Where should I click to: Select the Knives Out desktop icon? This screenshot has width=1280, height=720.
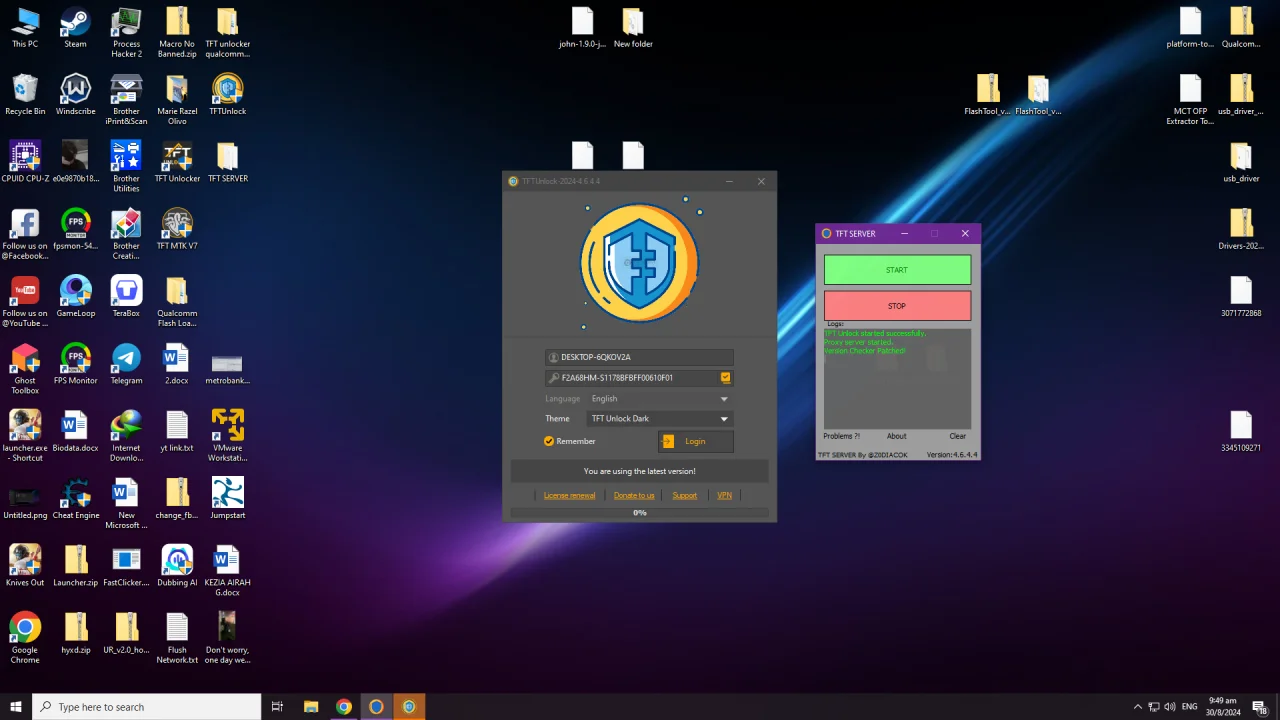[x=25, y=565]
